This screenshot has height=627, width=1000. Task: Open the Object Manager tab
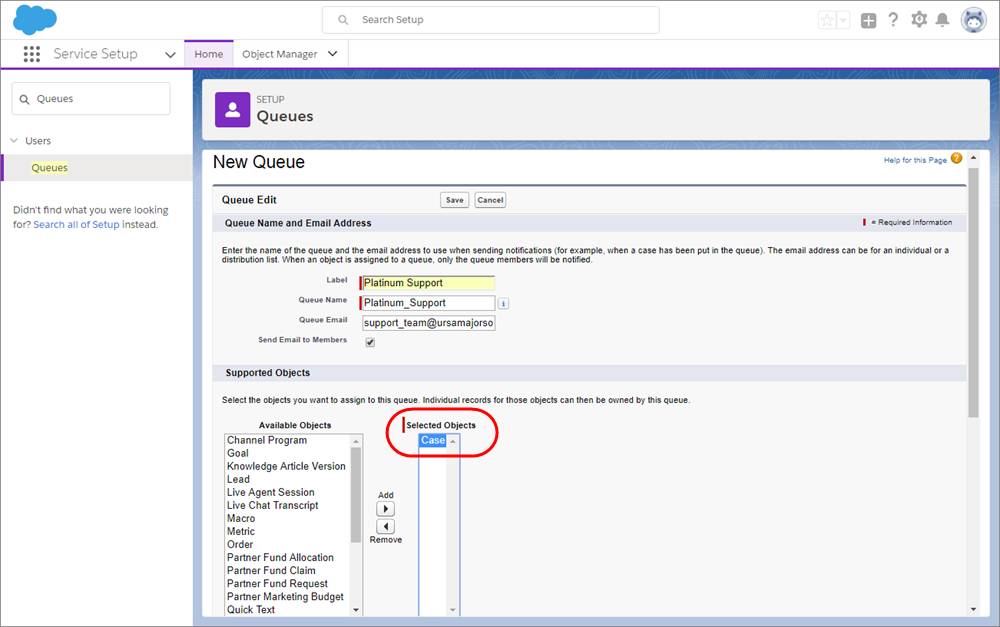tap(279, 54)
